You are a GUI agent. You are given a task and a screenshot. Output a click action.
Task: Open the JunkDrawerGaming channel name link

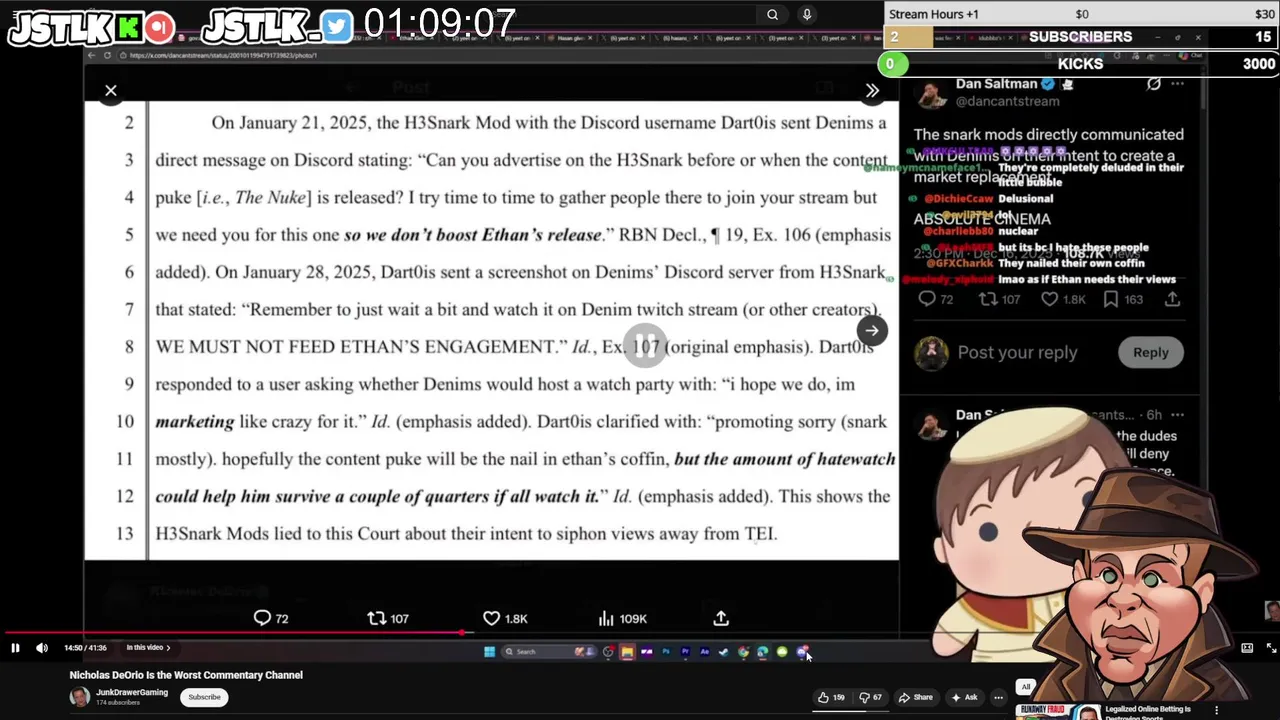click(x=132, y=692)
